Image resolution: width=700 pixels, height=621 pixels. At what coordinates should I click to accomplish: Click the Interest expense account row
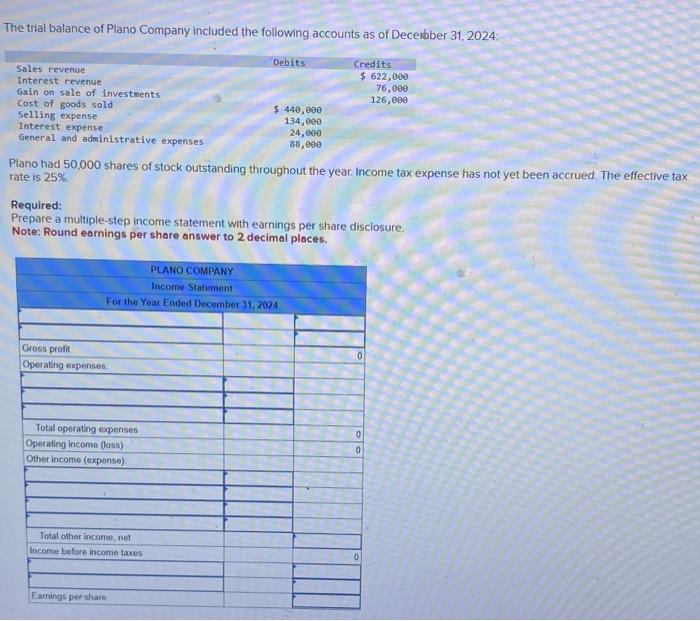pyautogui.click(x=61, y=127)
